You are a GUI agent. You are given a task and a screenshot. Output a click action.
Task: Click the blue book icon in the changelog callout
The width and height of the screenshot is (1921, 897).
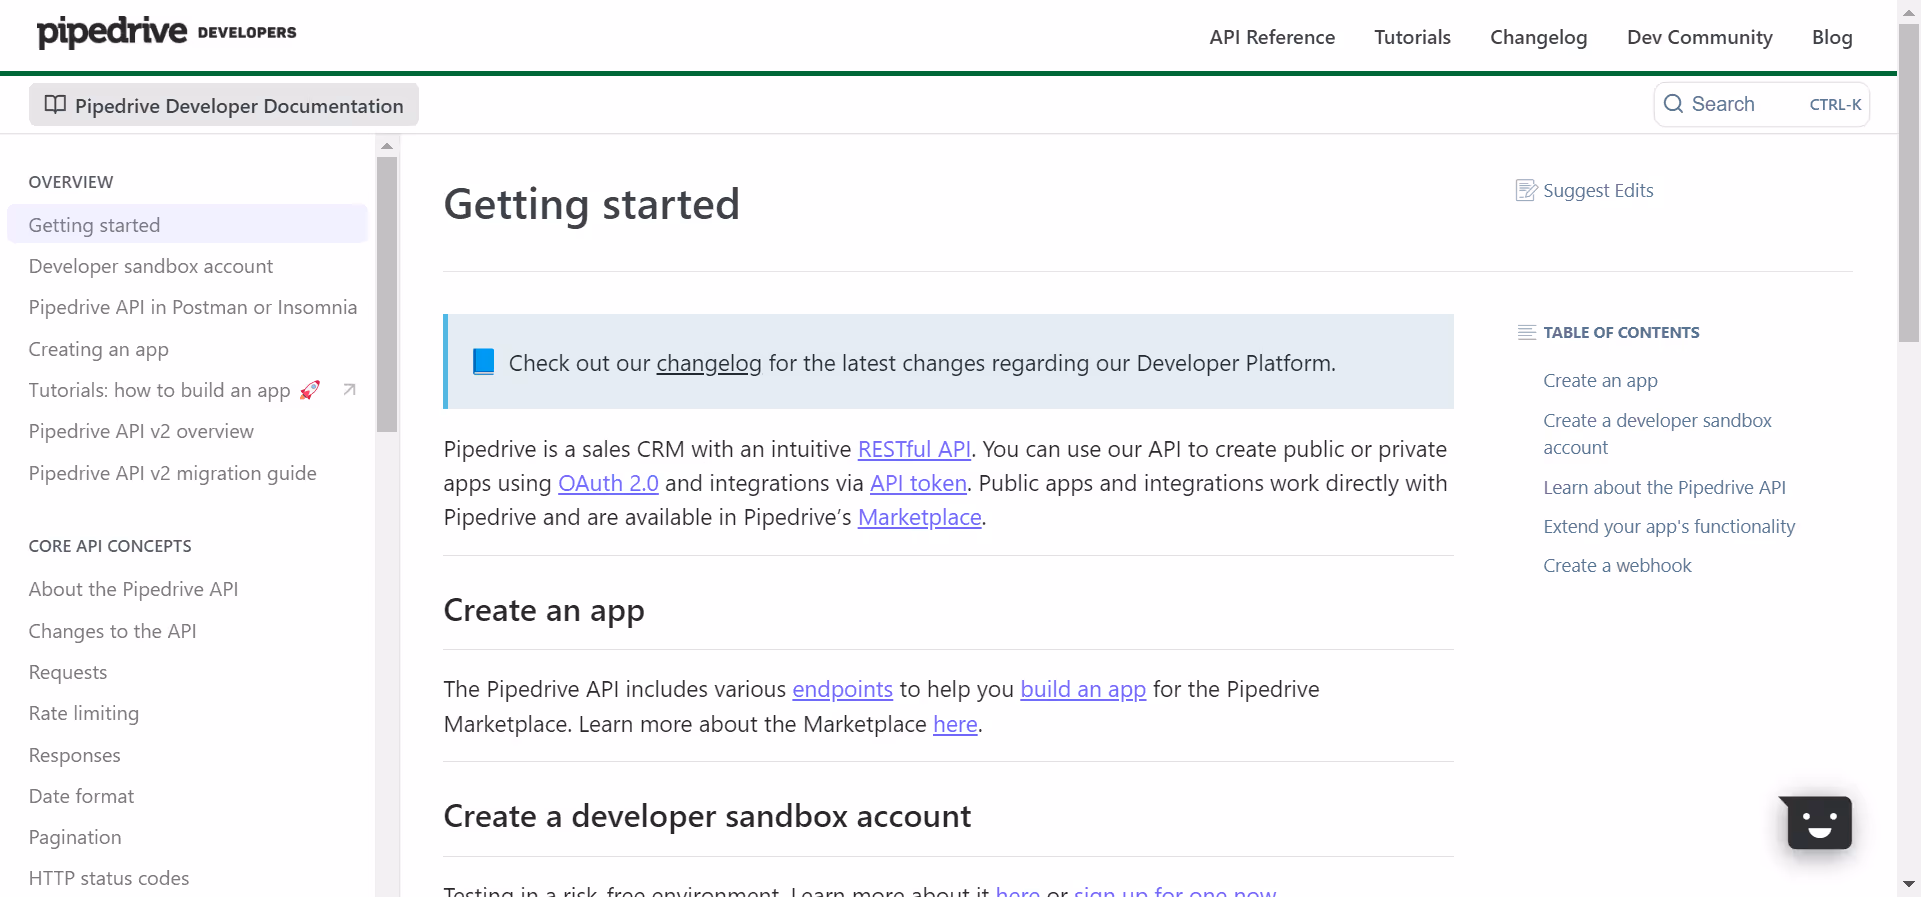tap(483, 362)
